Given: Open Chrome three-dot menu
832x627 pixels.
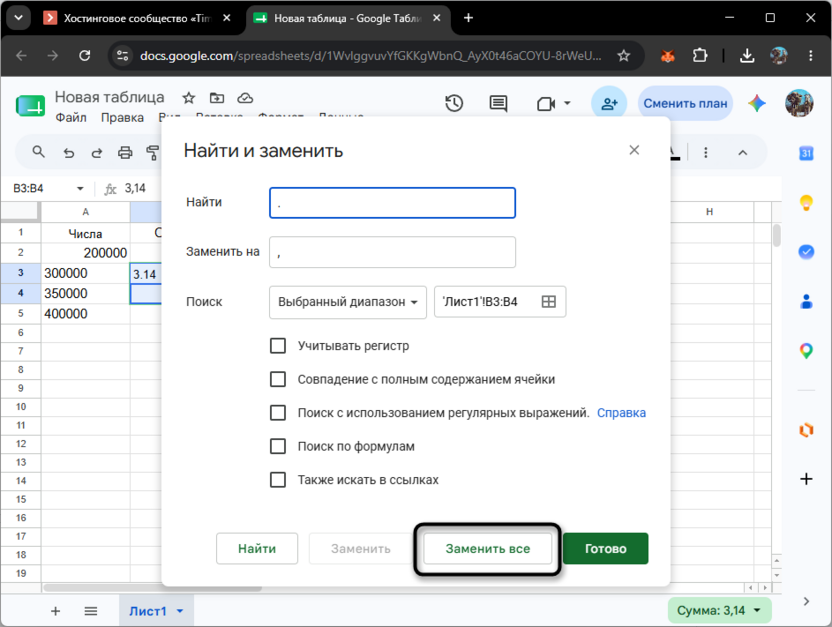Looking at the screenshot, I should tap(810, 55).
